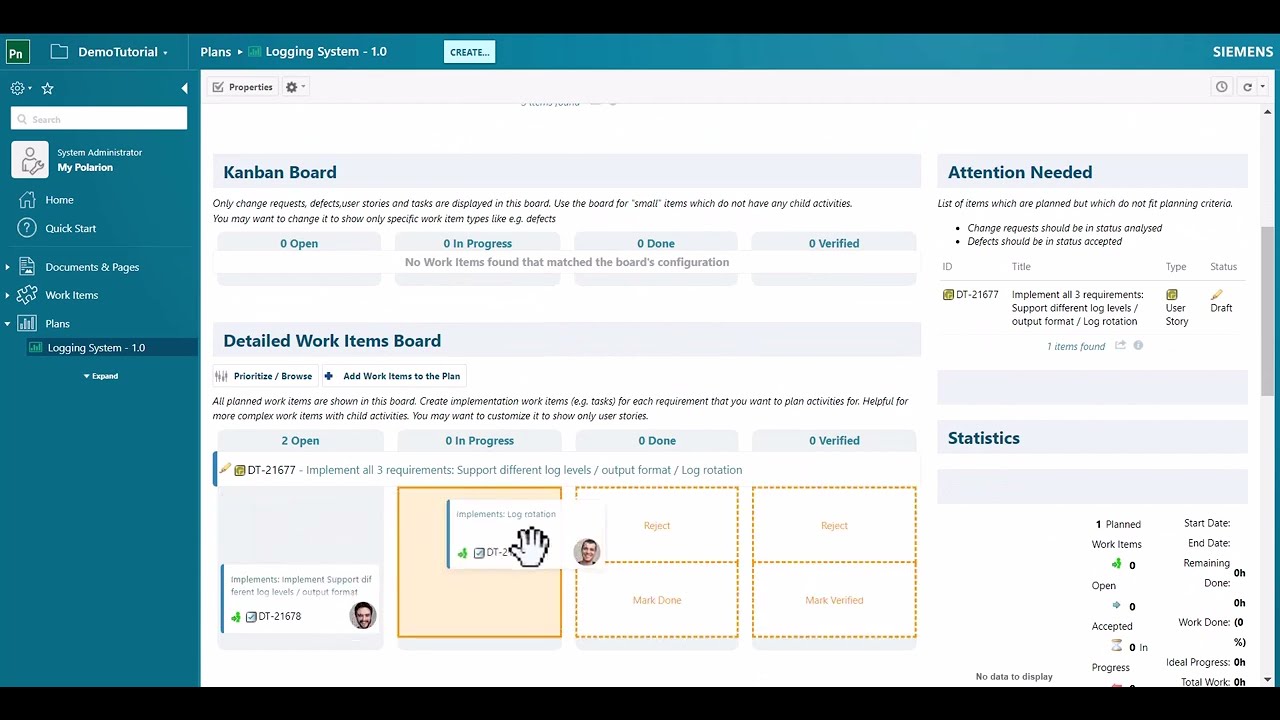Click the Title column header
Viewport: 1280px width, 720px height.
pos(1021,267)
